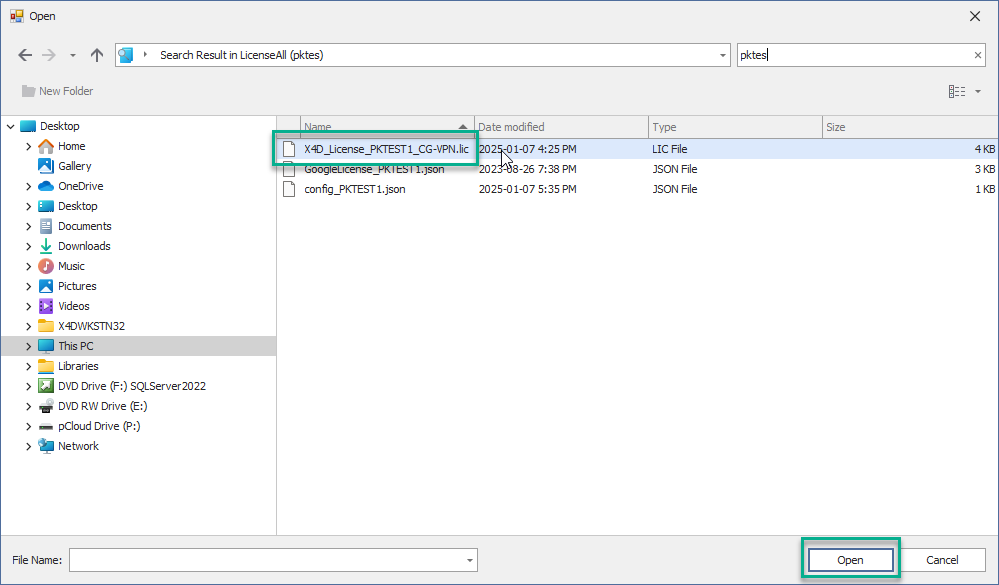The height and width of the screenshot is (585, 999).
Task: Click the Open button
Action: pyautogui.click(x=850, y=560)
